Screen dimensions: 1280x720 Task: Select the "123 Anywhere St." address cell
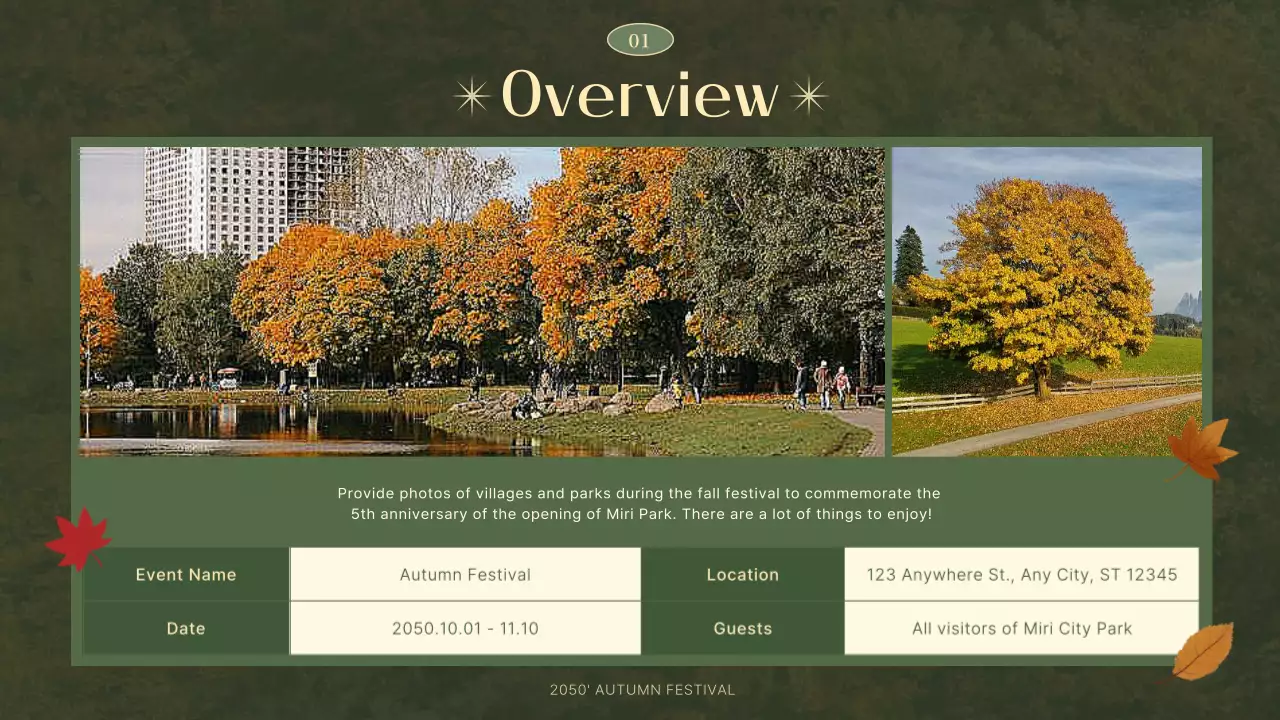(1021, 574)
